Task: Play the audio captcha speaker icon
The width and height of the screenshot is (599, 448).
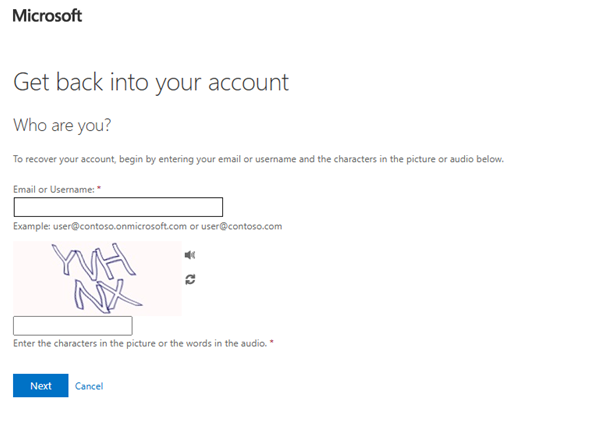Action: (190, 255)
